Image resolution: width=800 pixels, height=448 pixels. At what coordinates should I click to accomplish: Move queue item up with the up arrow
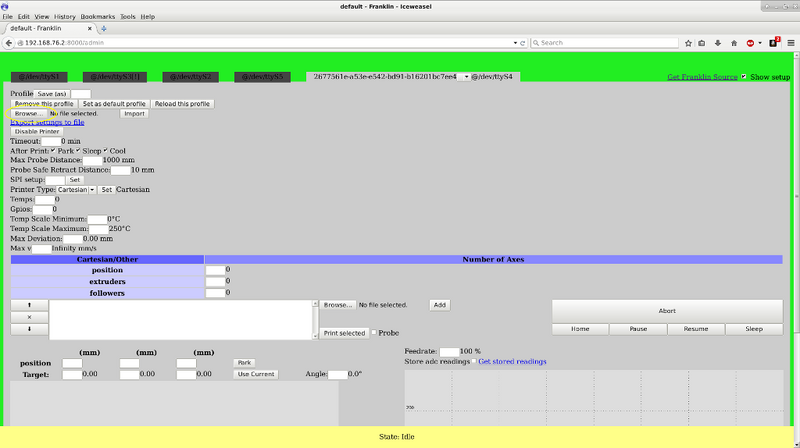click(29, 305)
